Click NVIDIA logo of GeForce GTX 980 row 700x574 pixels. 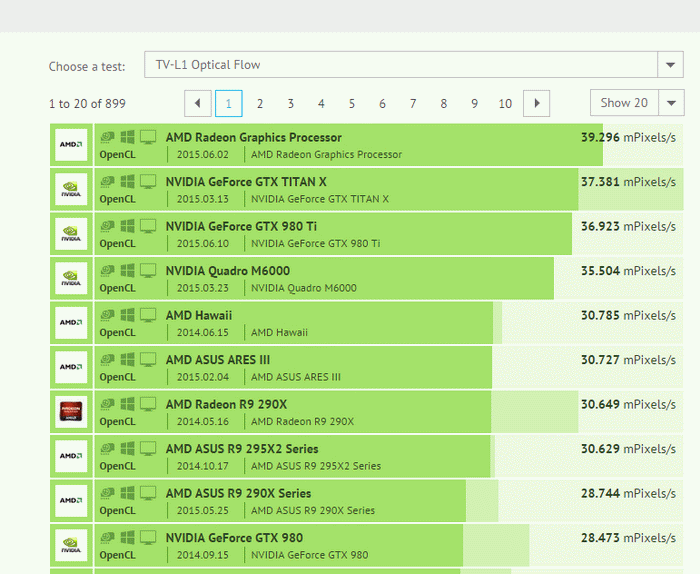coord(71,545)
